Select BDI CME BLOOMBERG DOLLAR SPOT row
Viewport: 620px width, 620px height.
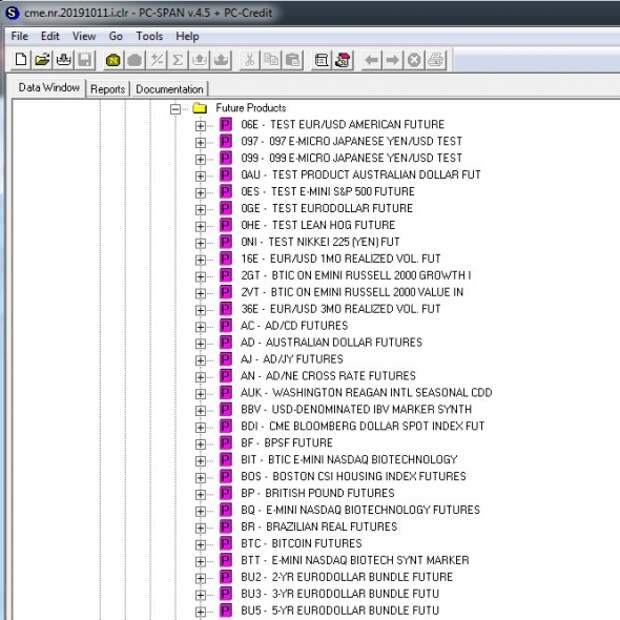point(363,426)
